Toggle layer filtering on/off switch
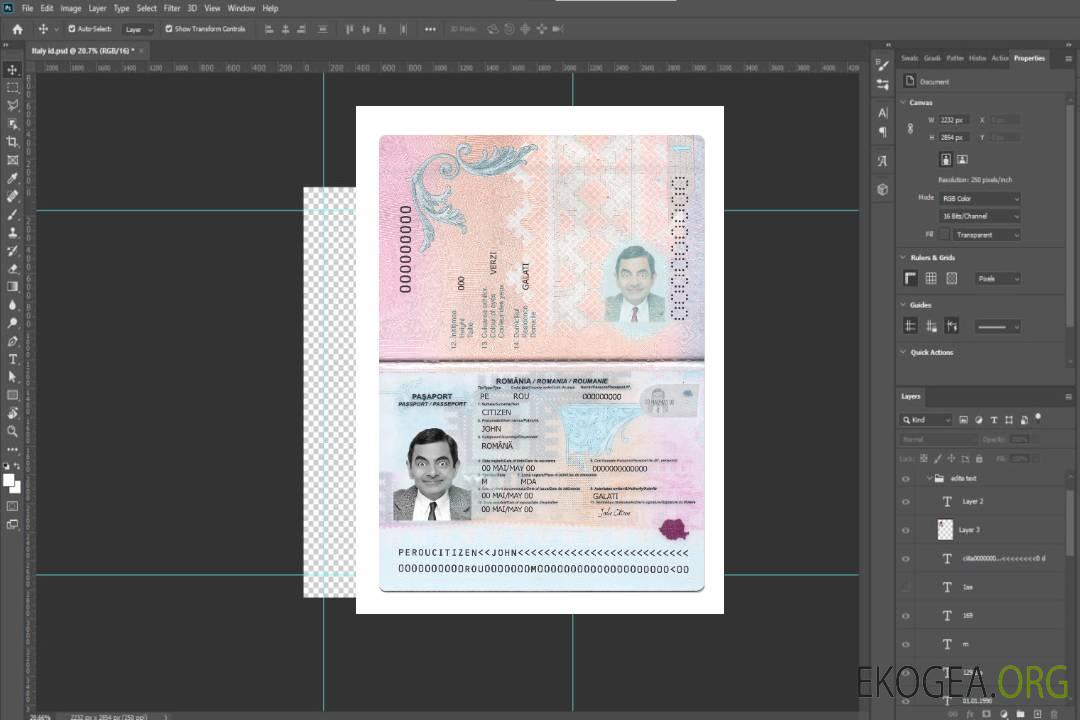The width and height of the screenshot is (1080, 720). click(1038, 418)
